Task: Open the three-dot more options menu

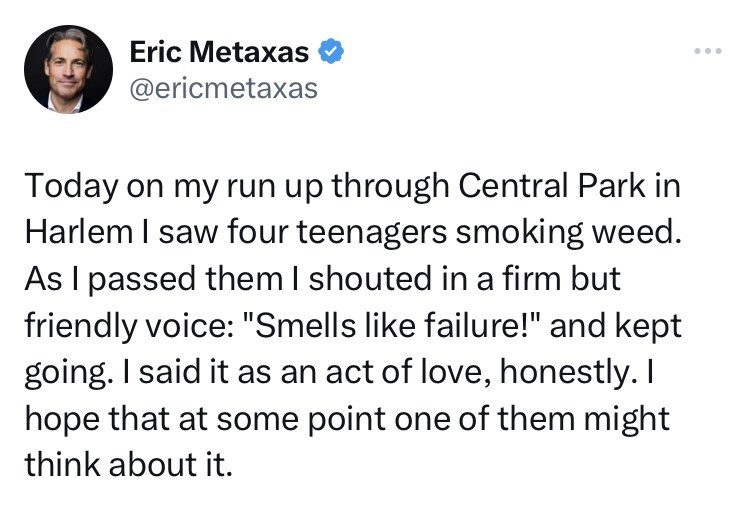Action: (x=710, y=51)
